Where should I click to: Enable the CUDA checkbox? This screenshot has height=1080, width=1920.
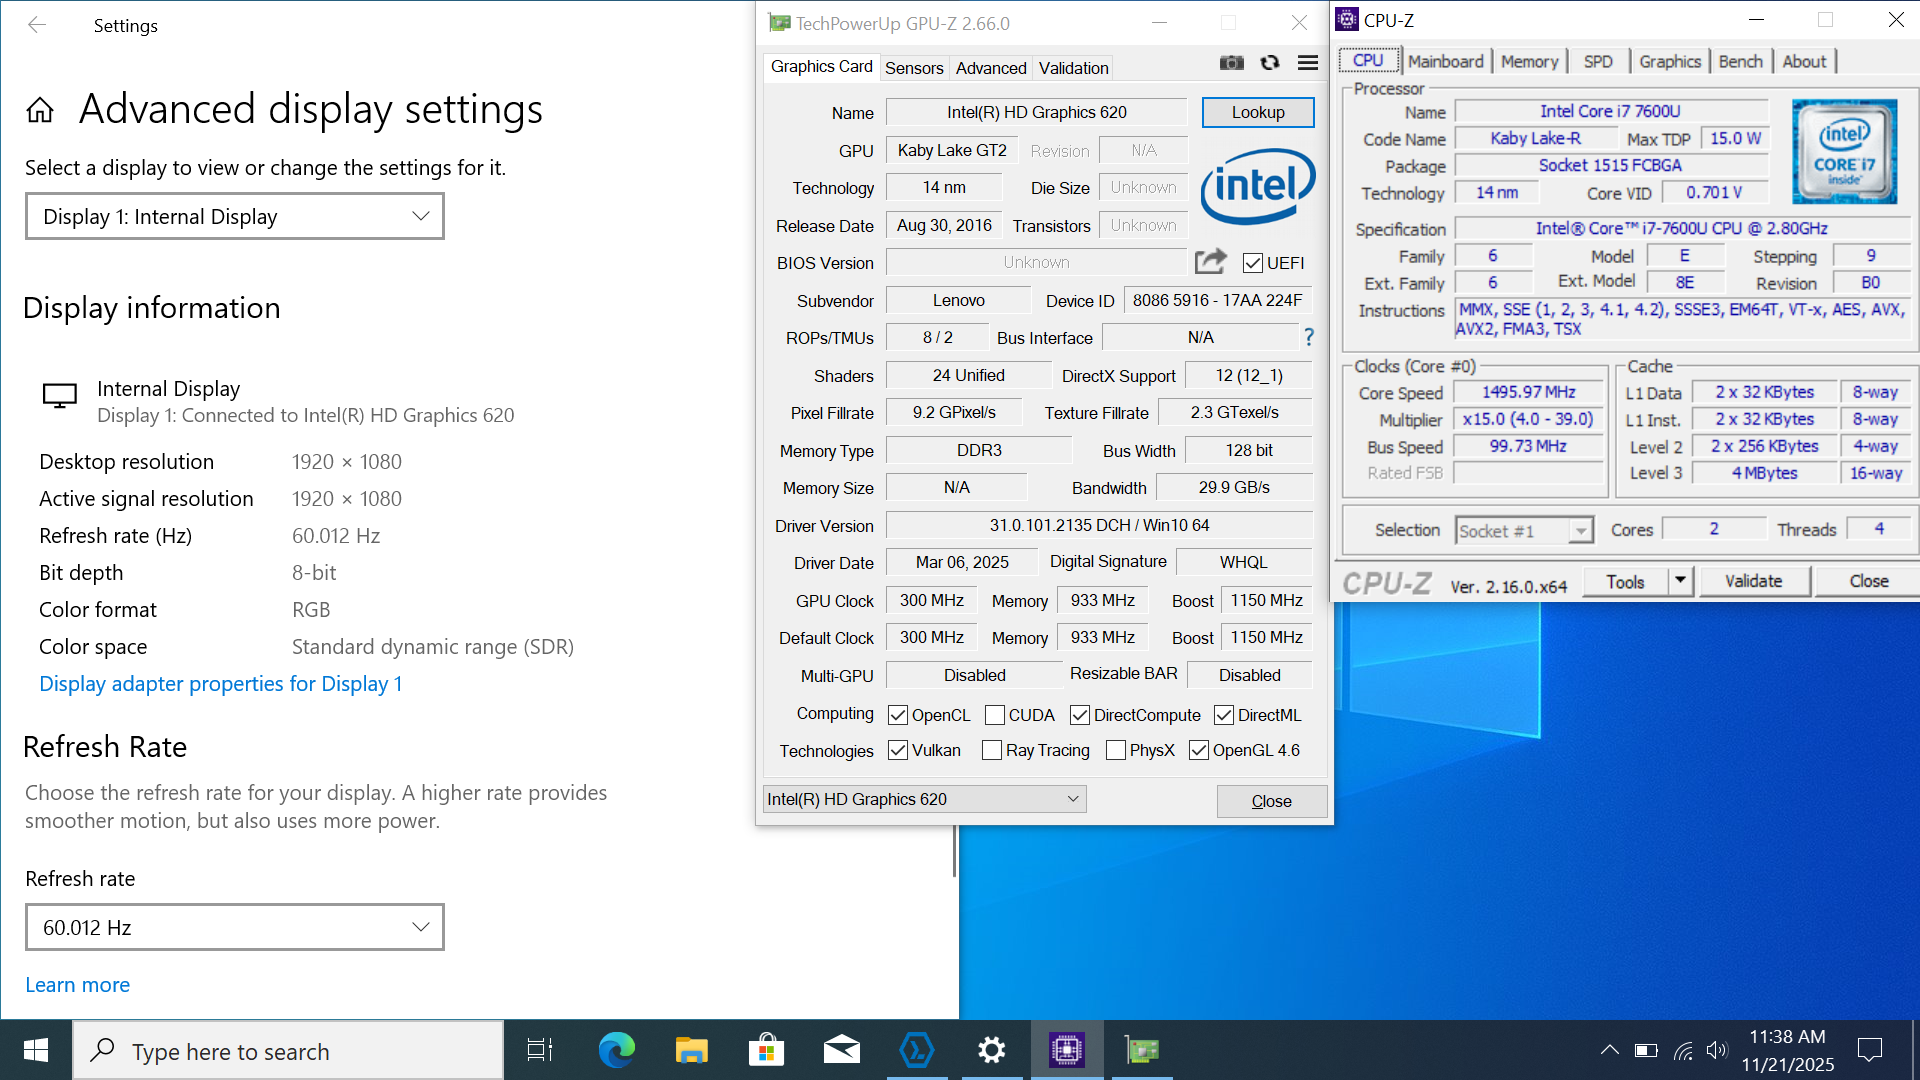point(995,715)
